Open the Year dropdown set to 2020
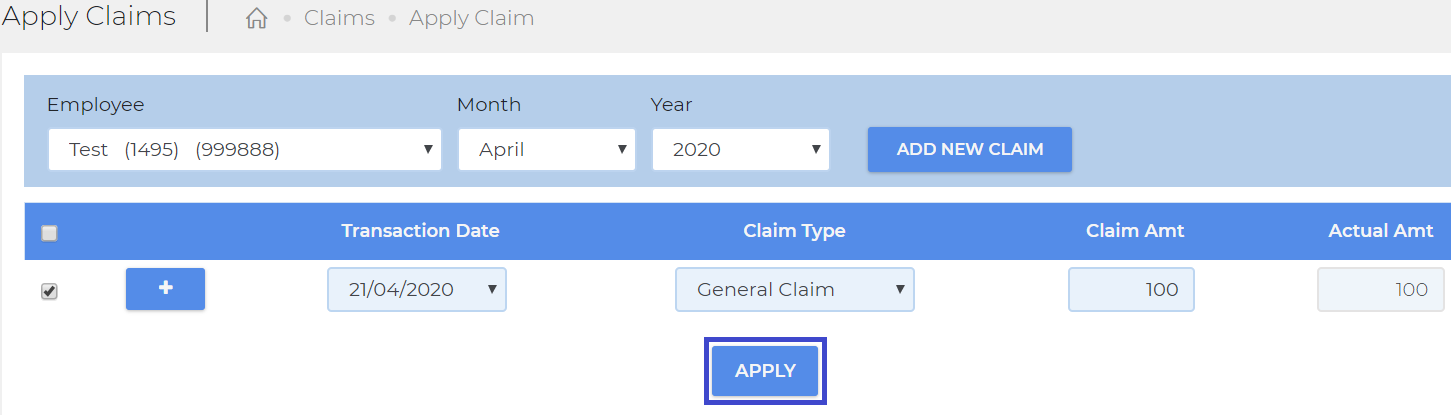 click(x=741, y=150)
